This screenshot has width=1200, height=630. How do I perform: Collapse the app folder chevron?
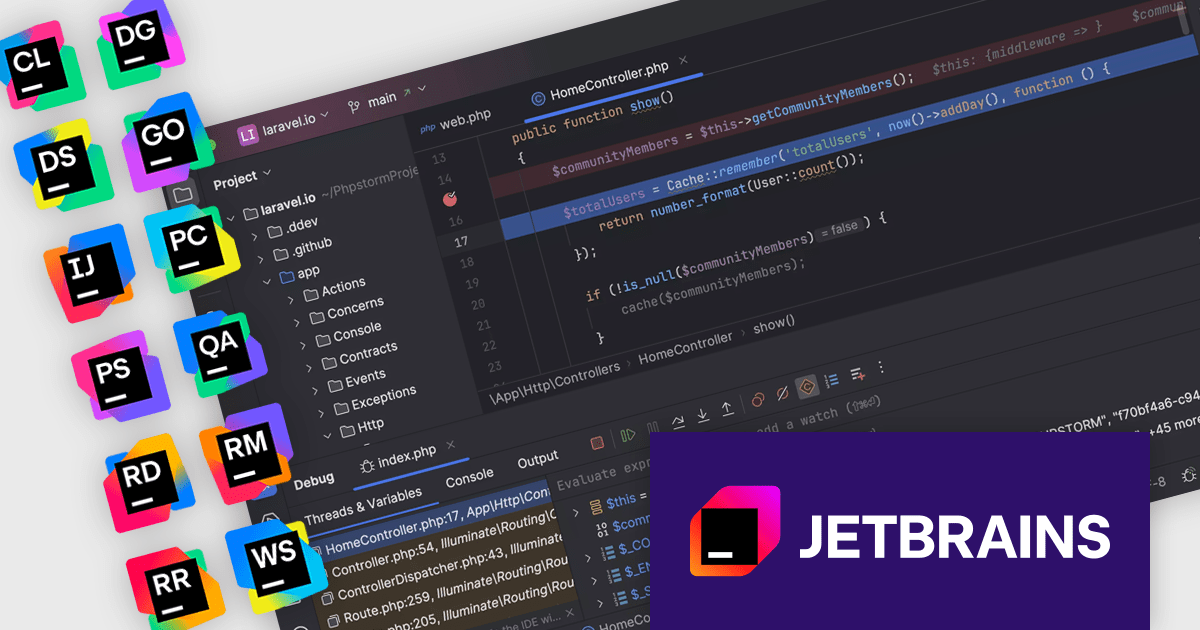click(267, 282)
